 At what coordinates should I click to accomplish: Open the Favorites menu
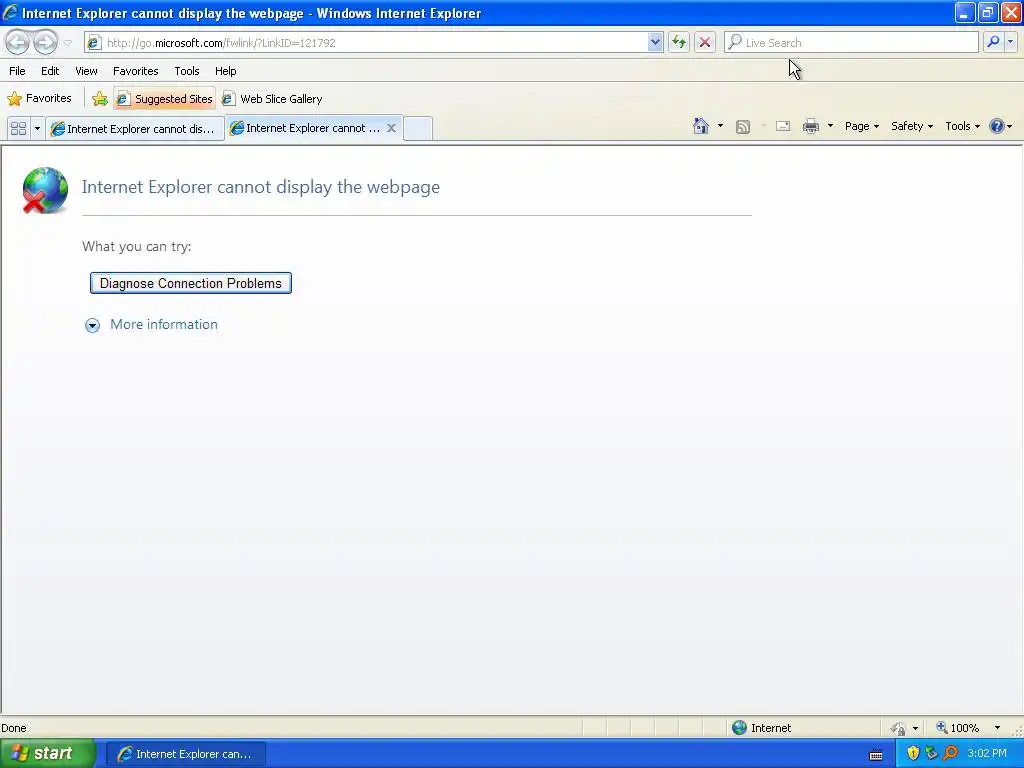pos(136,71)
